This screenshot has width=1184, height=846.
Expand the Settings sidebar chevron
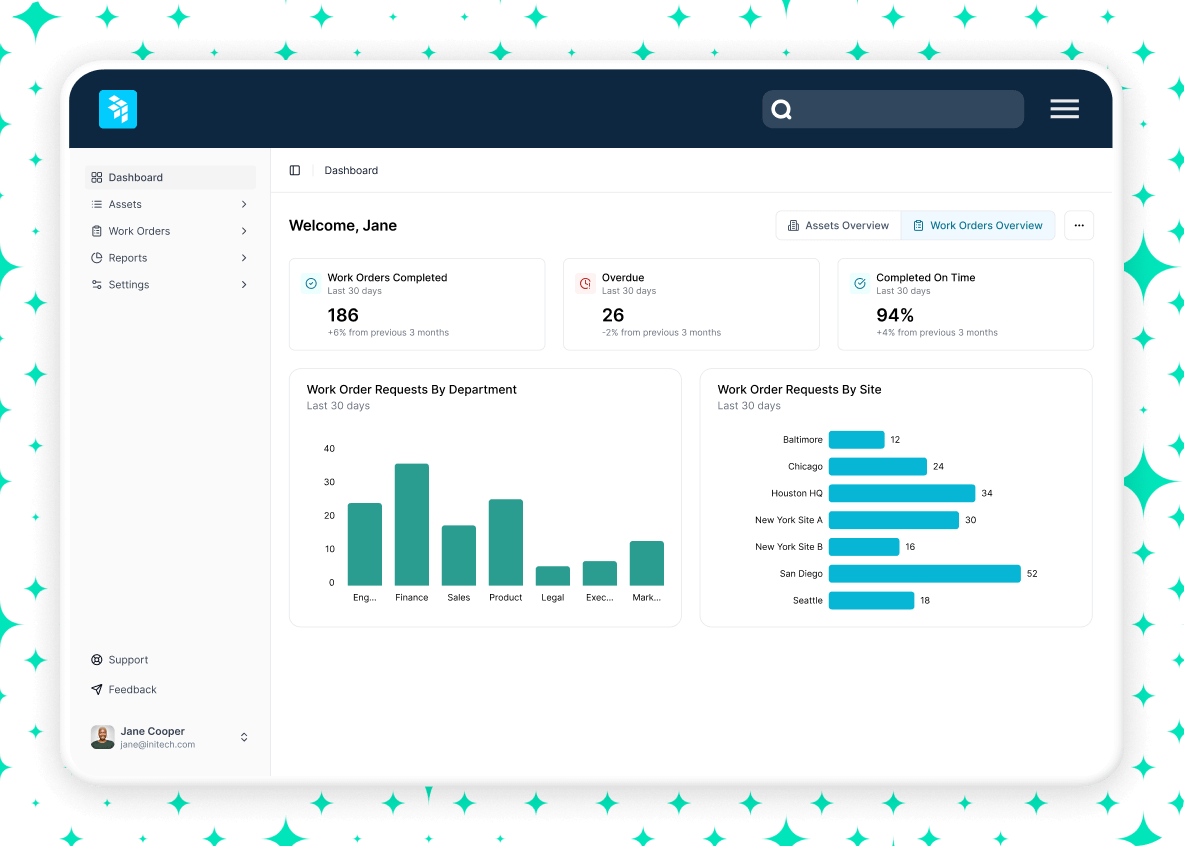pyautogui.click(x=244, y=285)
